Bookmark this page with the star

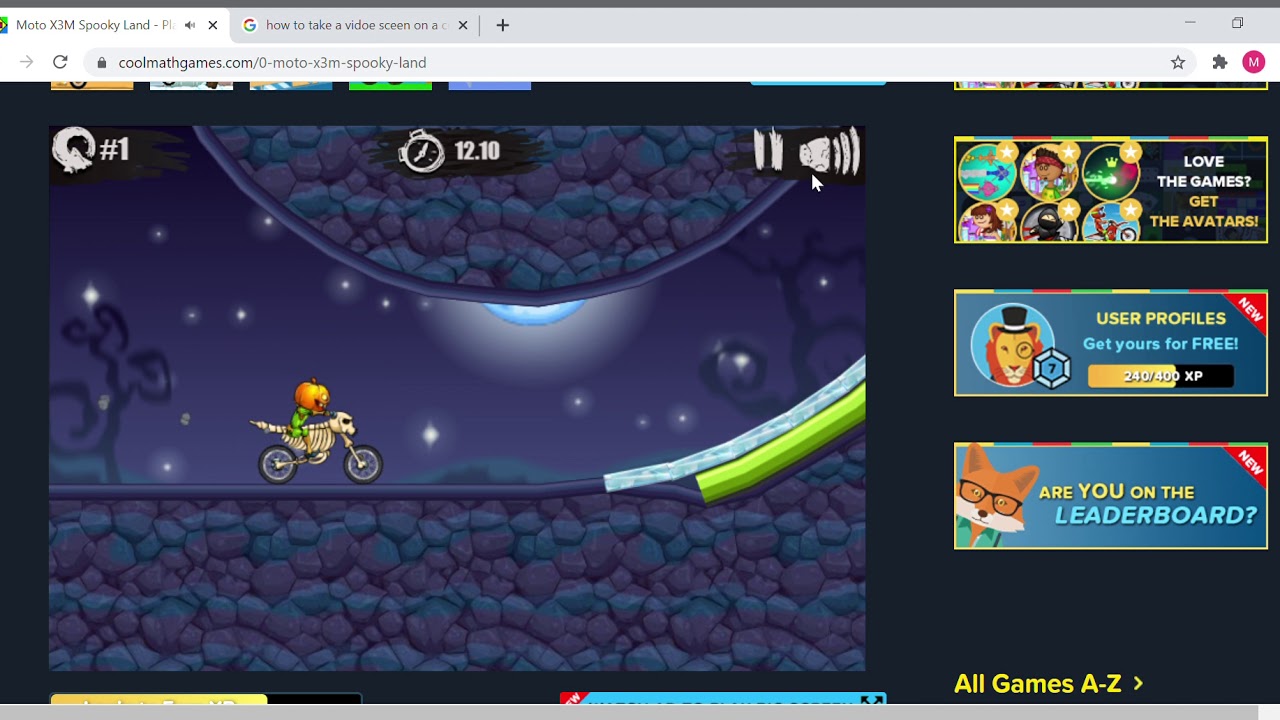click(1178, 62)
